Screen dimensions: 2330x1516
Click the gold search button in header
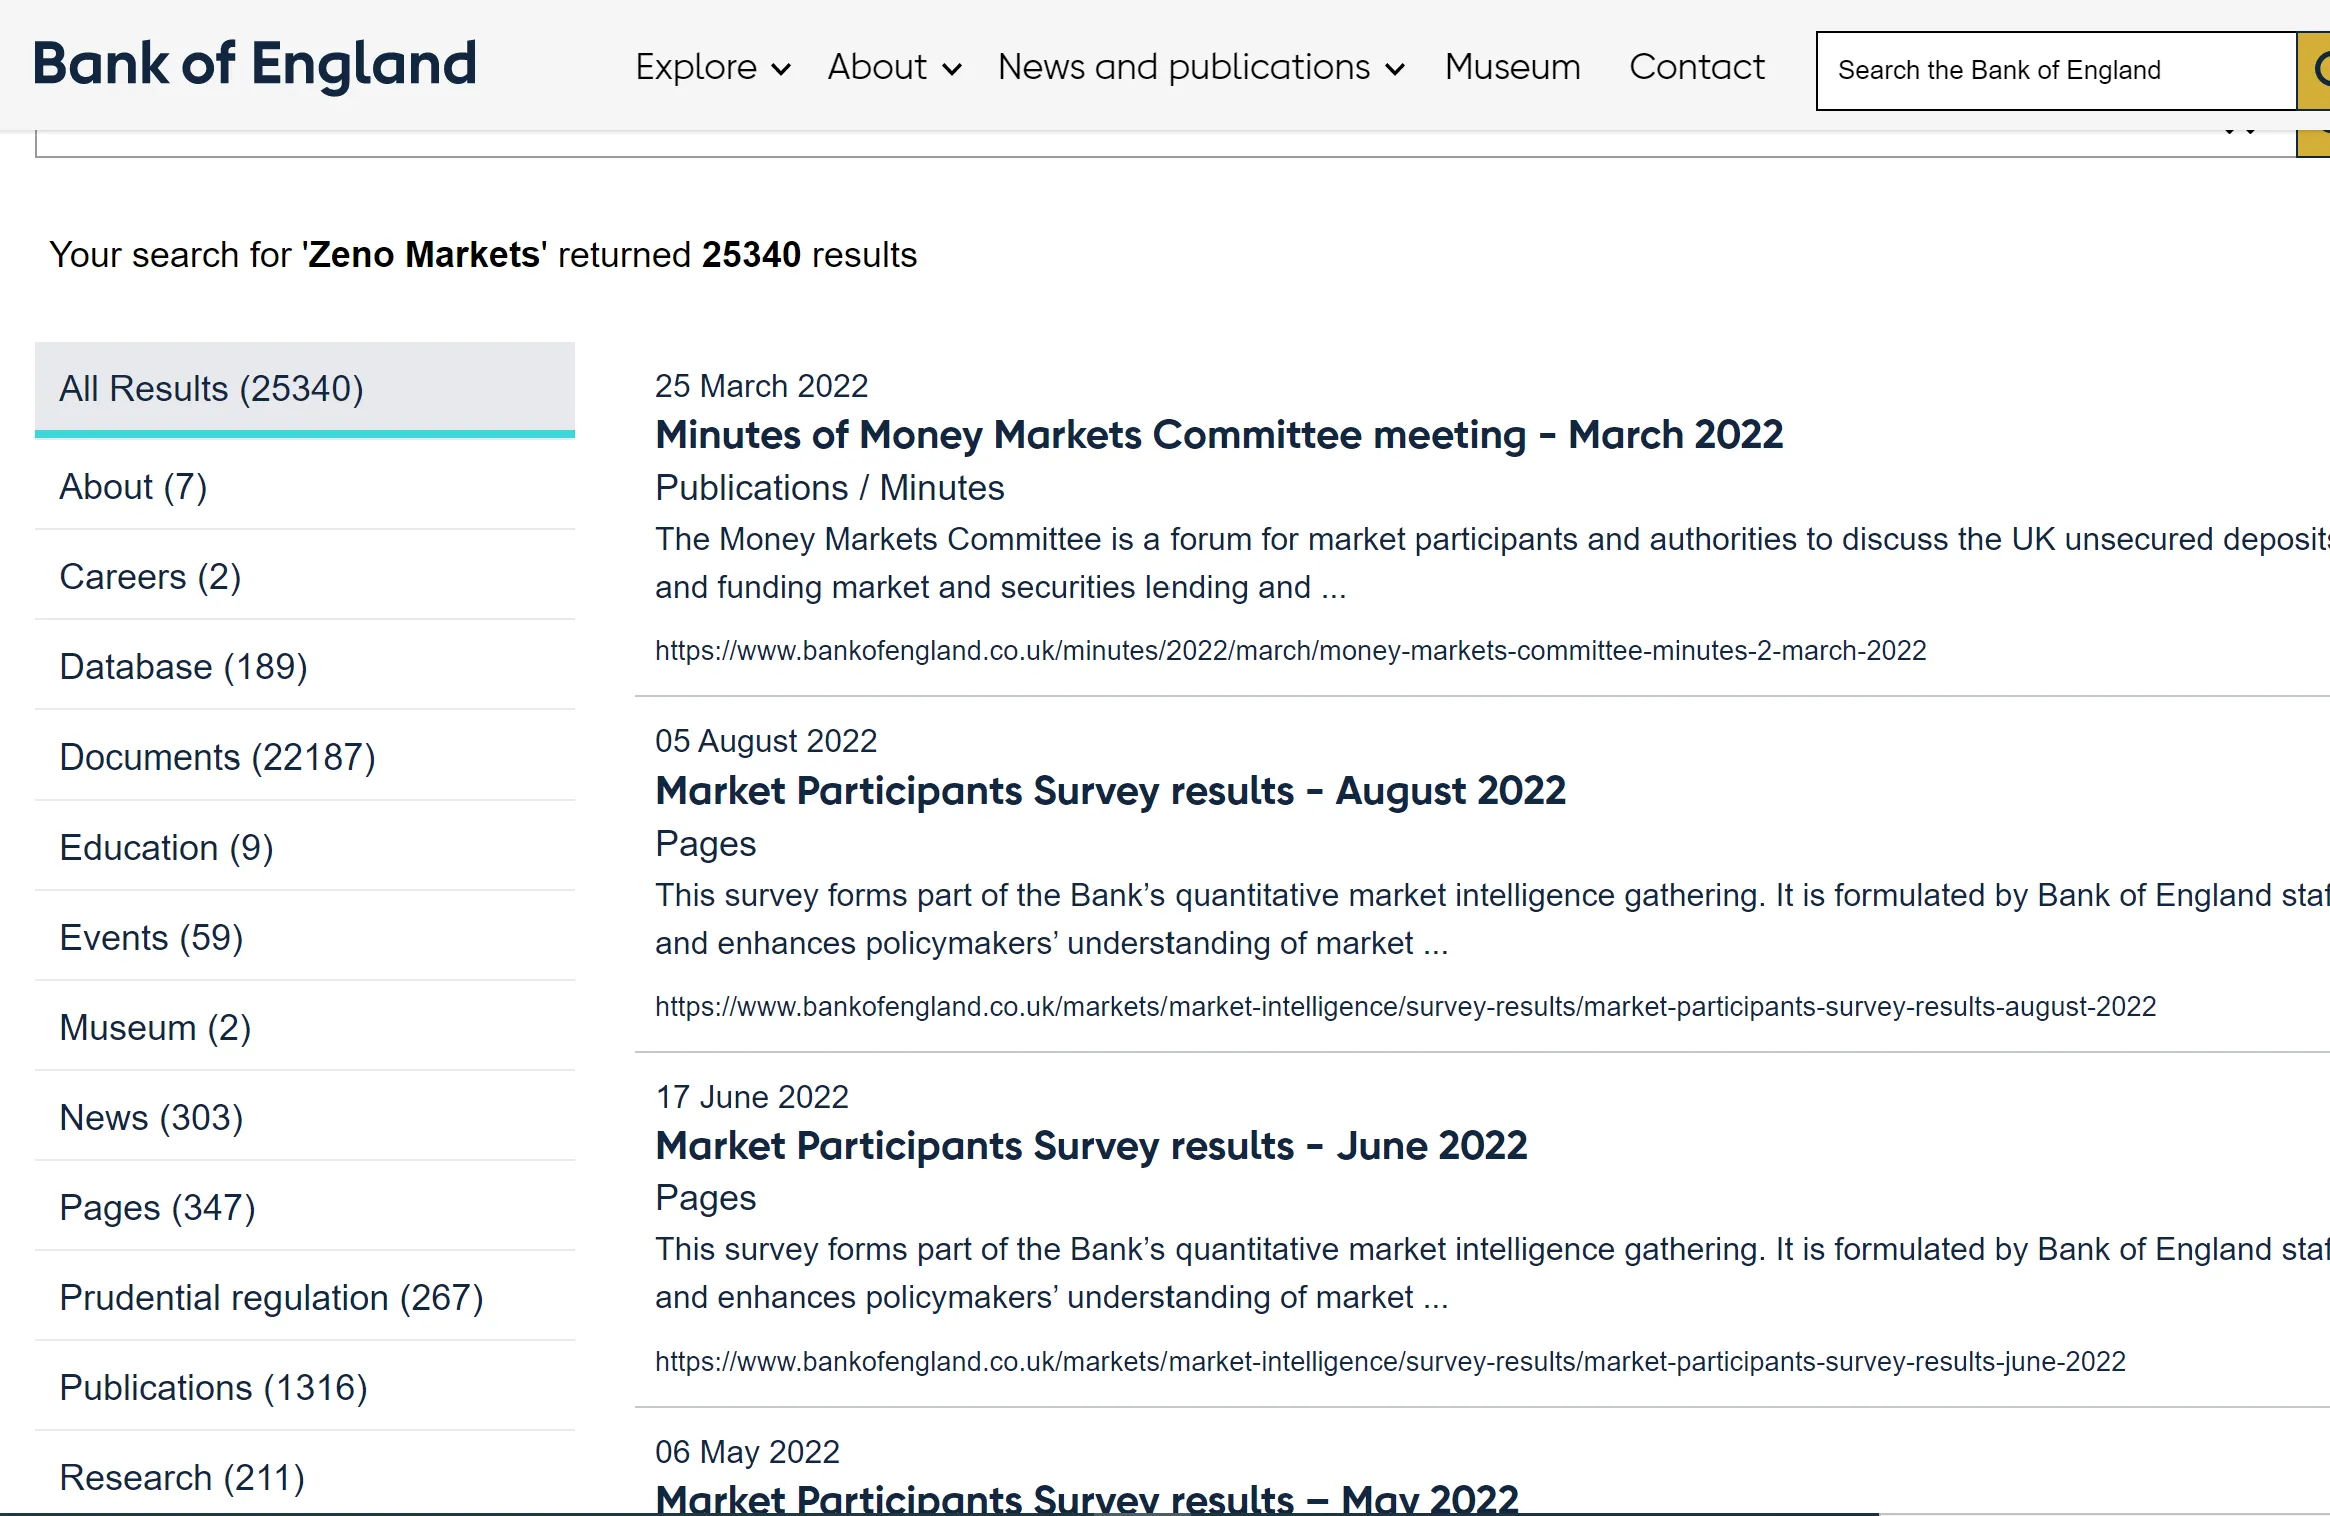tap(2314, 70)
